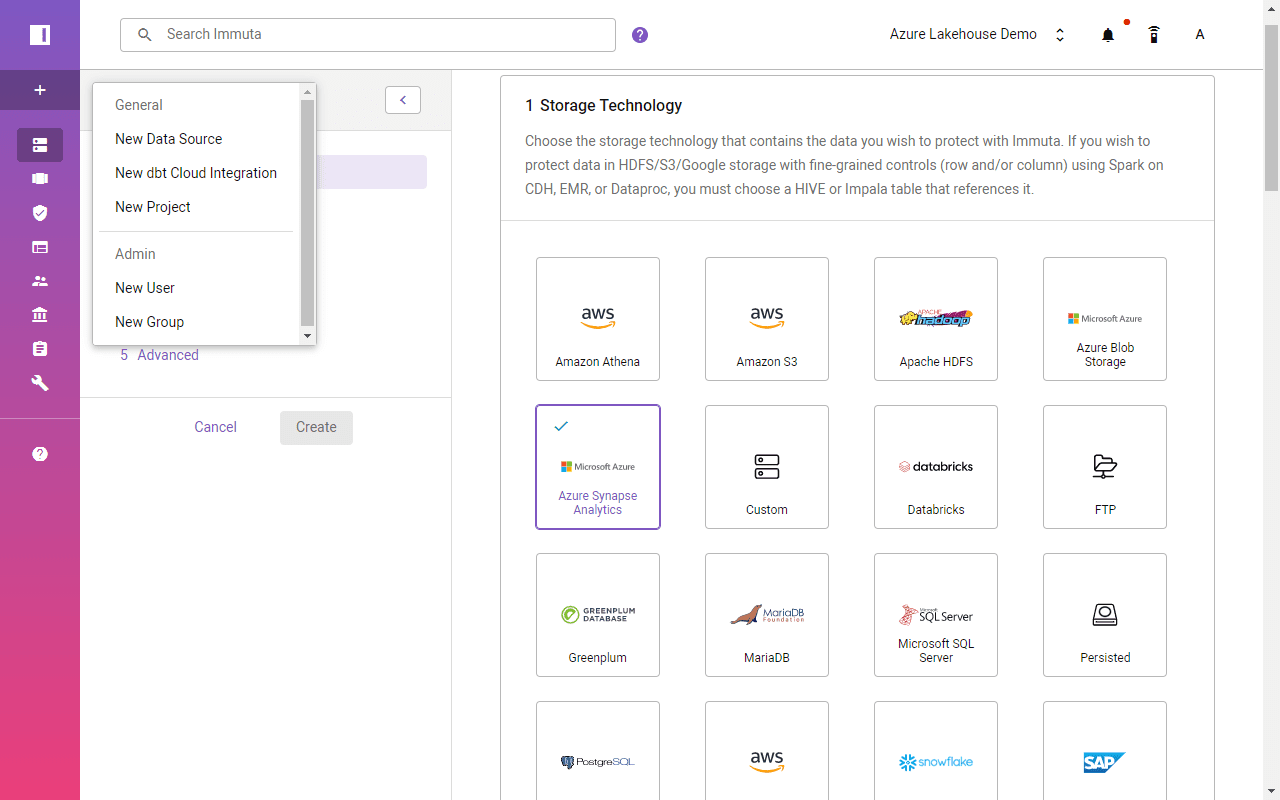Open the Governance building sidebar icon

(40, 315)
